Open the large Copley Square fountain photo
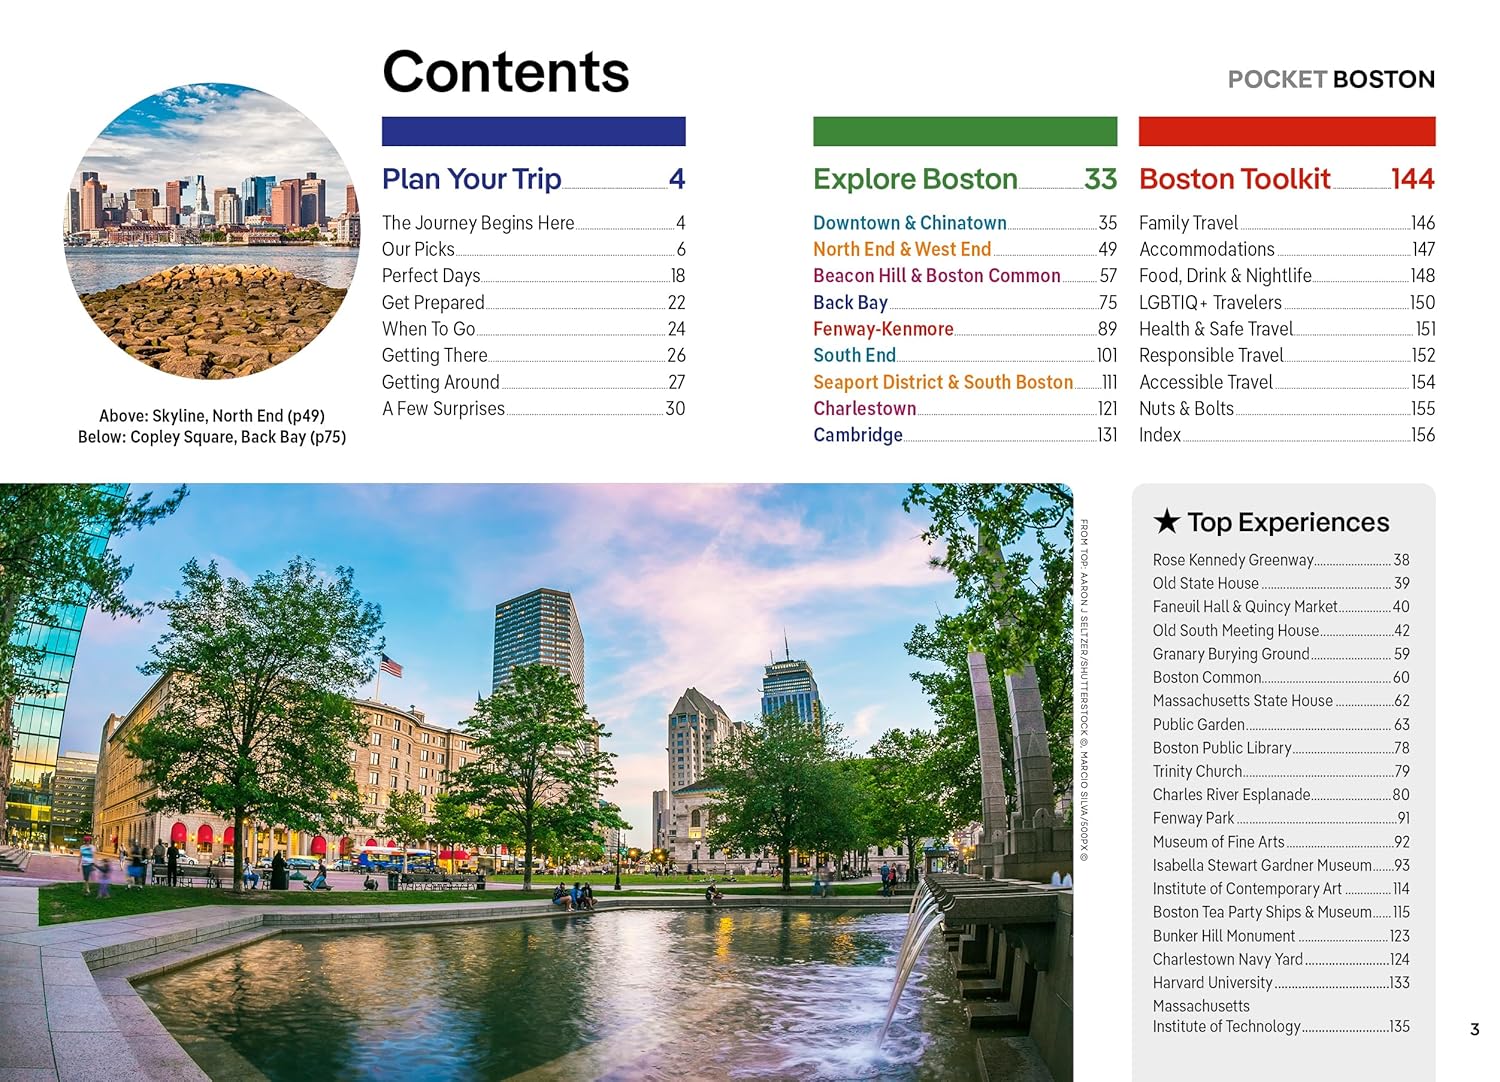1500x1082 pixels. (536, 782)
